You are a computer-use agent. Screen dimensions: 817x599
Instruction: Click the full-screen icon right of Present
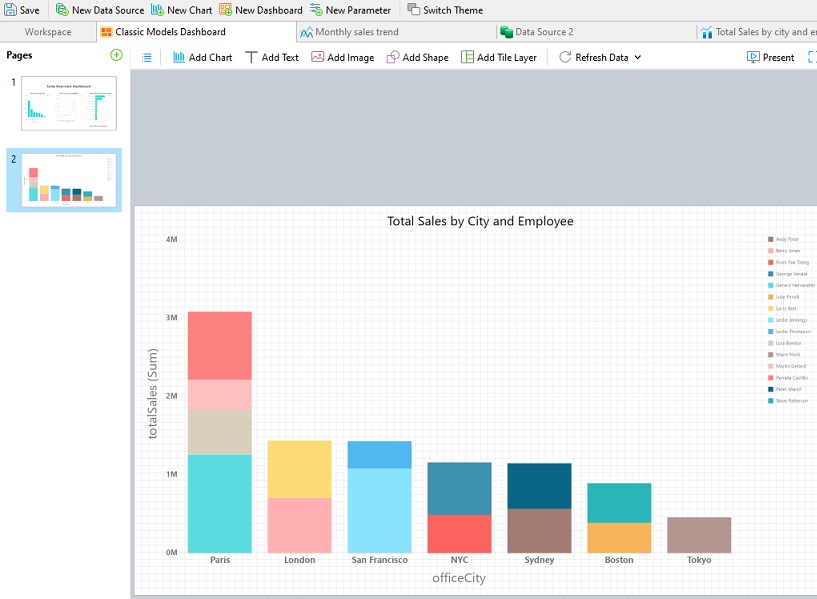tap(812, 57)
